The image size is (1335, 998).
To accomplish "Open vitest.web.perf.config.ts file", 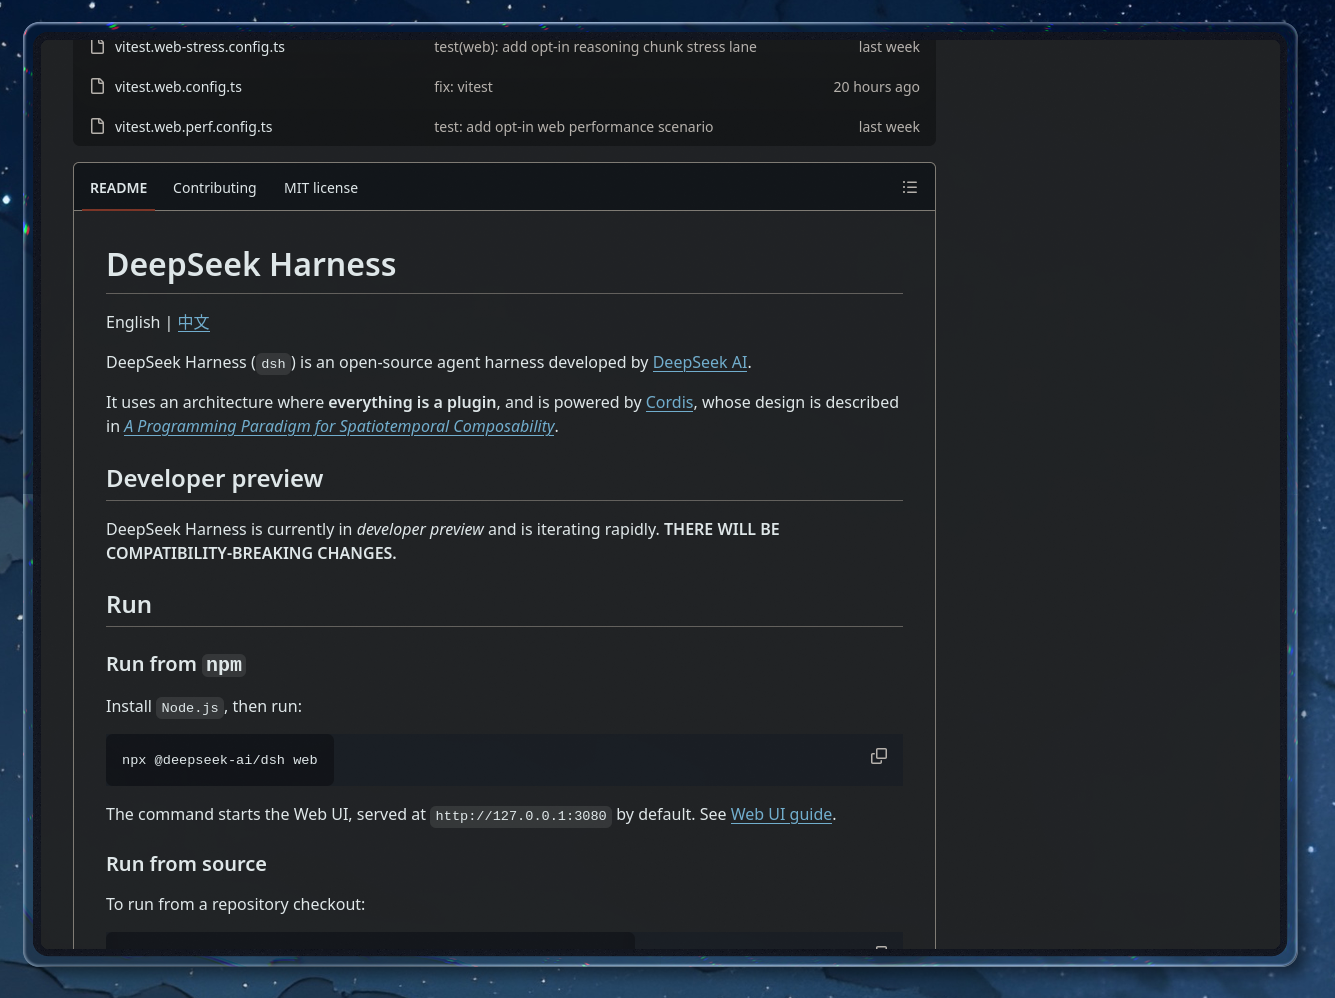I will pos(194,127).
